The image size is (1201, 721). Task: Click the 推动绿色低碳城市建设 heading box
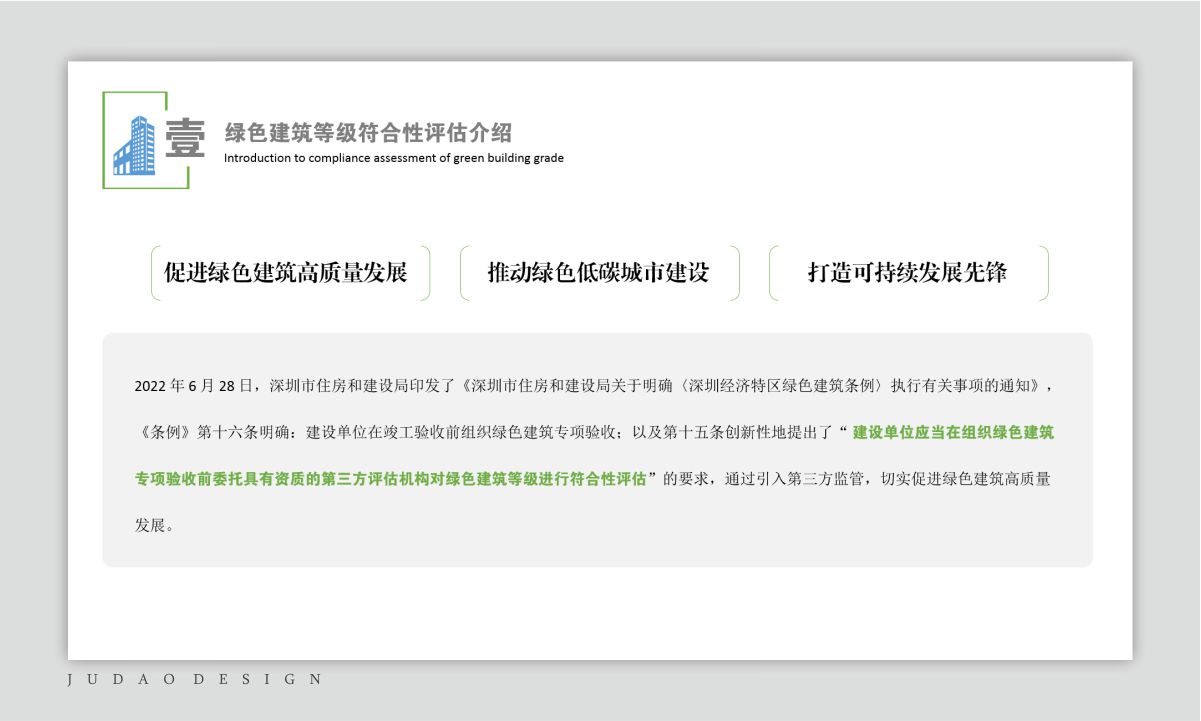[x=598, y=273]
